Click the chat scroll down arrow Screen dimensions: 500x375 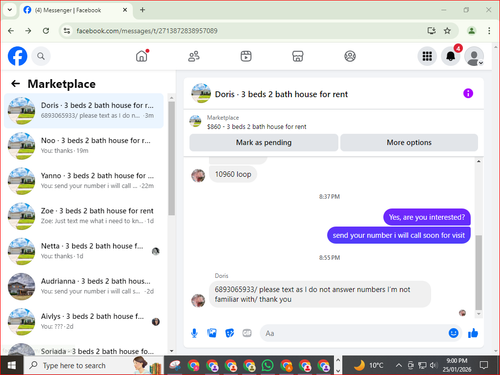479,314
